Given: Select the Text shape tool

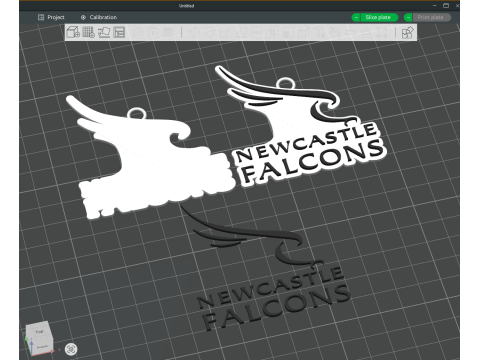Looking at the screenshot, I should point(320,32).
